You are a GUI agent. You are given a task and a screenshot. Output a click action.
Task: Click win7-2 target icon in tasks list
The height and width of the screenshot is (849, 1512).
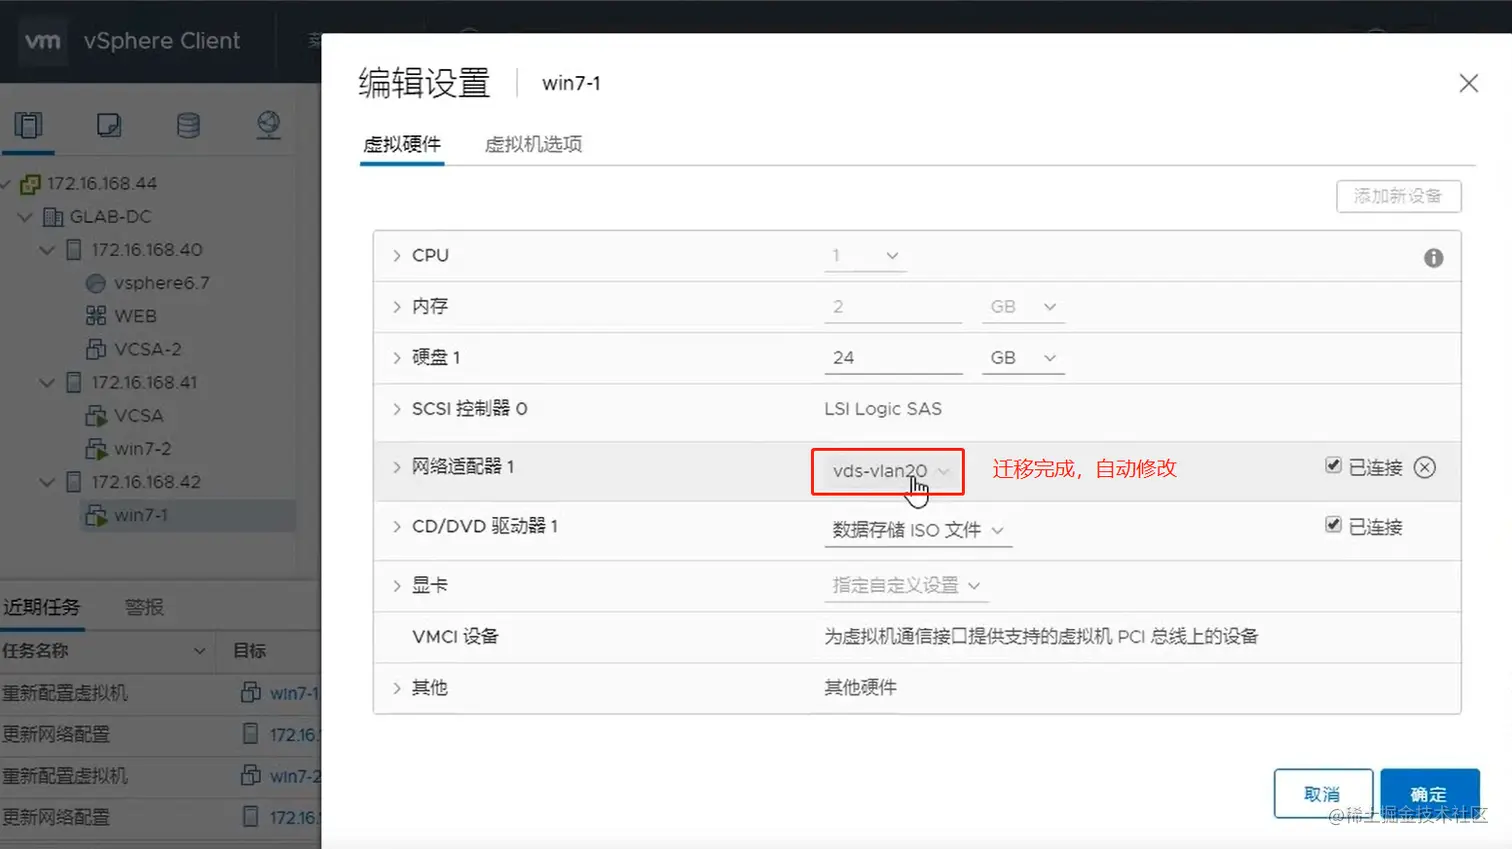[x=251, y=775]
